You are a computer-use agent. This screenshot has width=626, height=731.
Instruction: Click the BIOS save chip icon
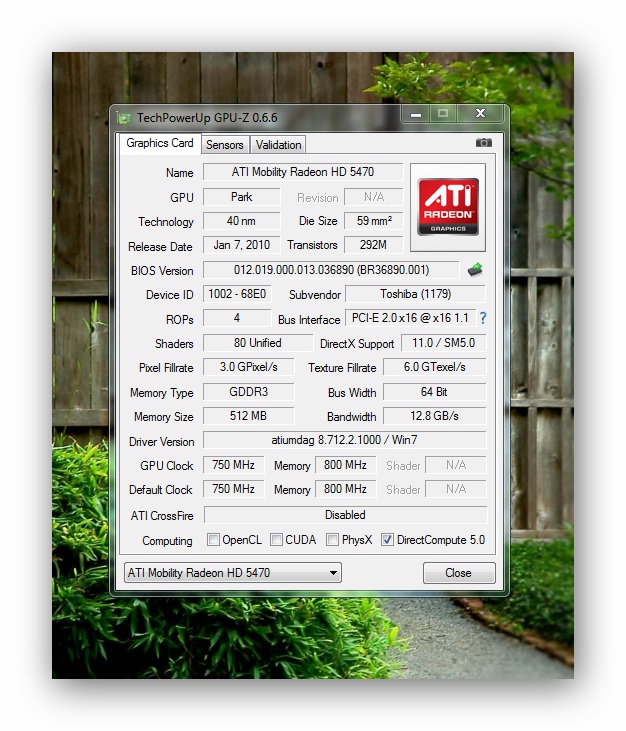pyautogui.click(x=475, y=270)
